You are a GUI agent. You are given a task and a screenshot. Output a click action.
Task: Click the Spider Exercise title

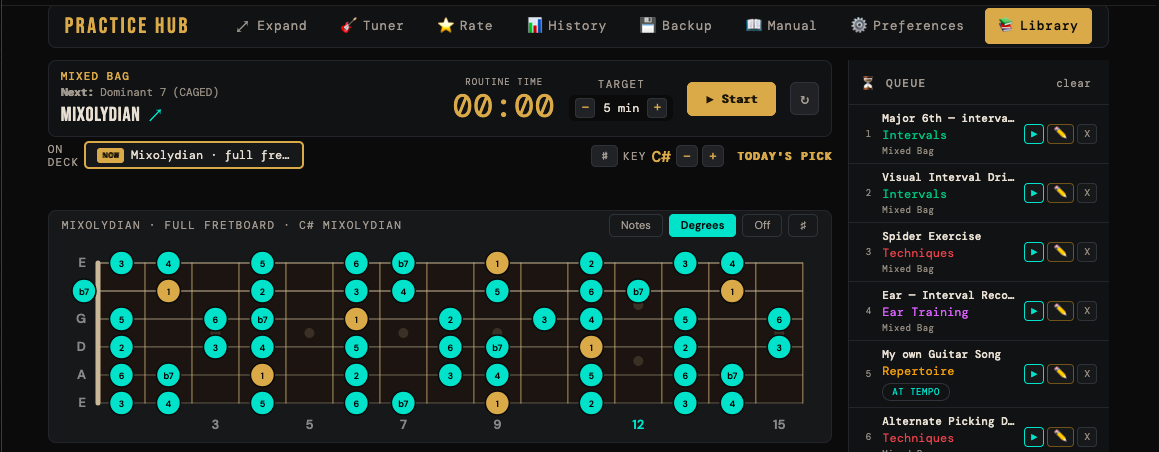(x=931, y=236)
